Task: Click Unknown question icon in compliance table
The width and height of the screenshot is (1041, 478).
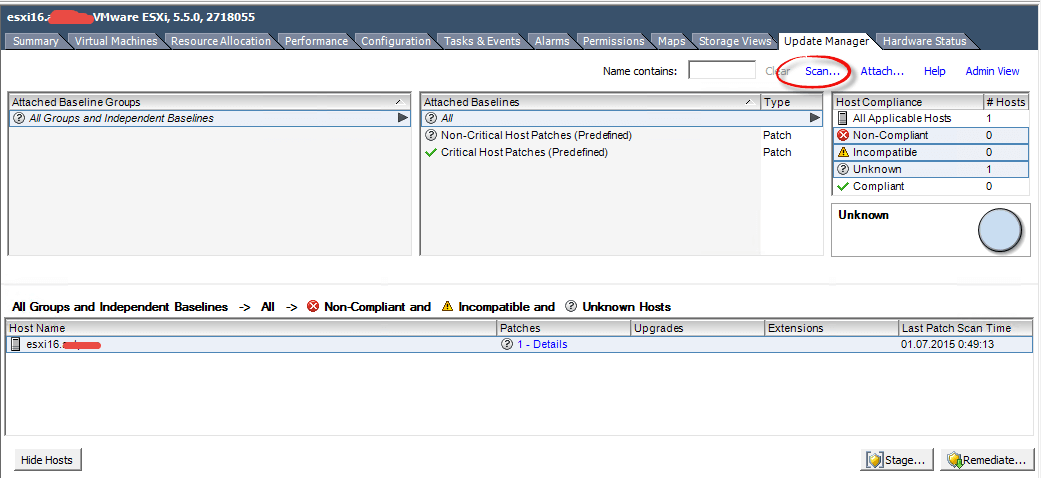Action: tap(843, 169)
